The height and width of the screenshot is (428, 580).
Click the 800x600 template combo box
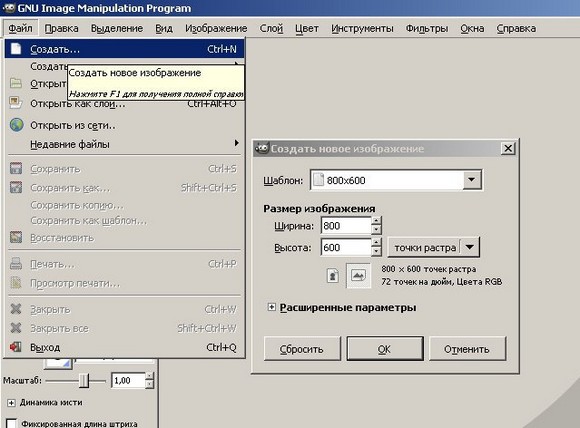pos(396,180)
